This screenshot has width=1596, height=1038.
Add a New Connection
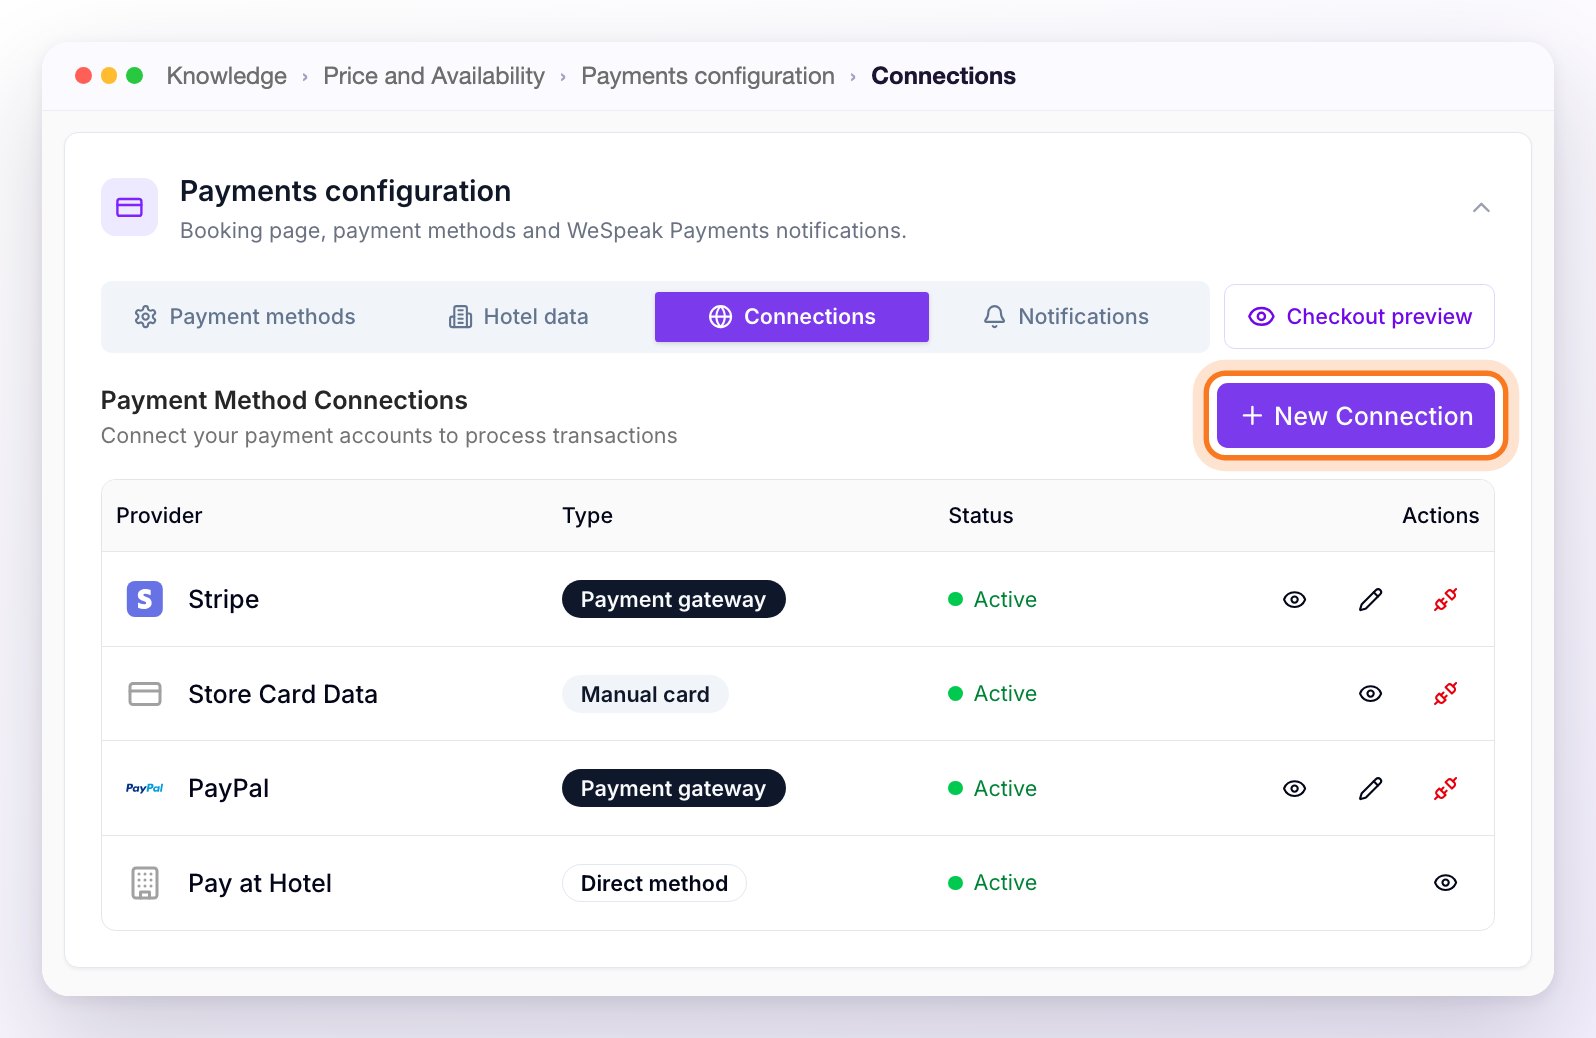pyautogui.click(x=1356, y=416)
